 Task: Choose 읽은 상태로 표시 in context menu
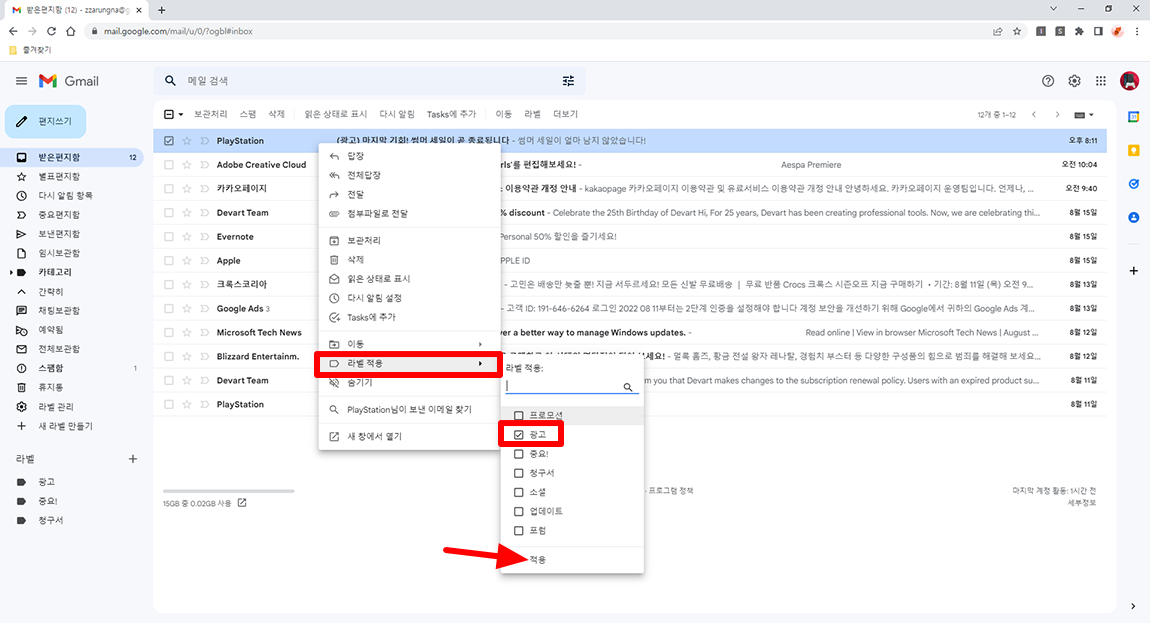(407, 279)
